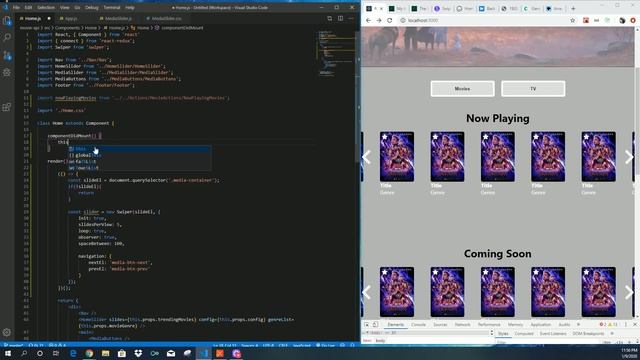Open the VS Code Explorer icon

7,20
